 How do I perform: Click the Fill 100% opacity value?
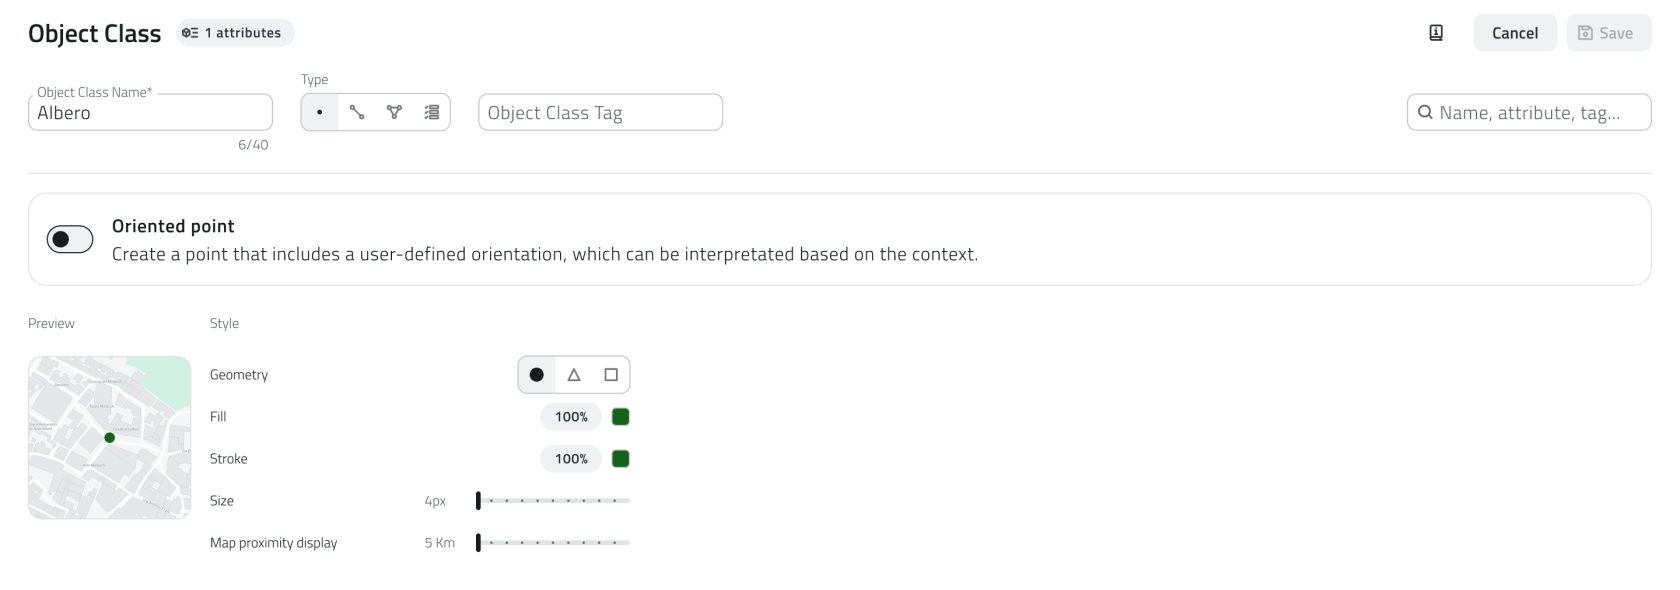[x=571, y=417]
